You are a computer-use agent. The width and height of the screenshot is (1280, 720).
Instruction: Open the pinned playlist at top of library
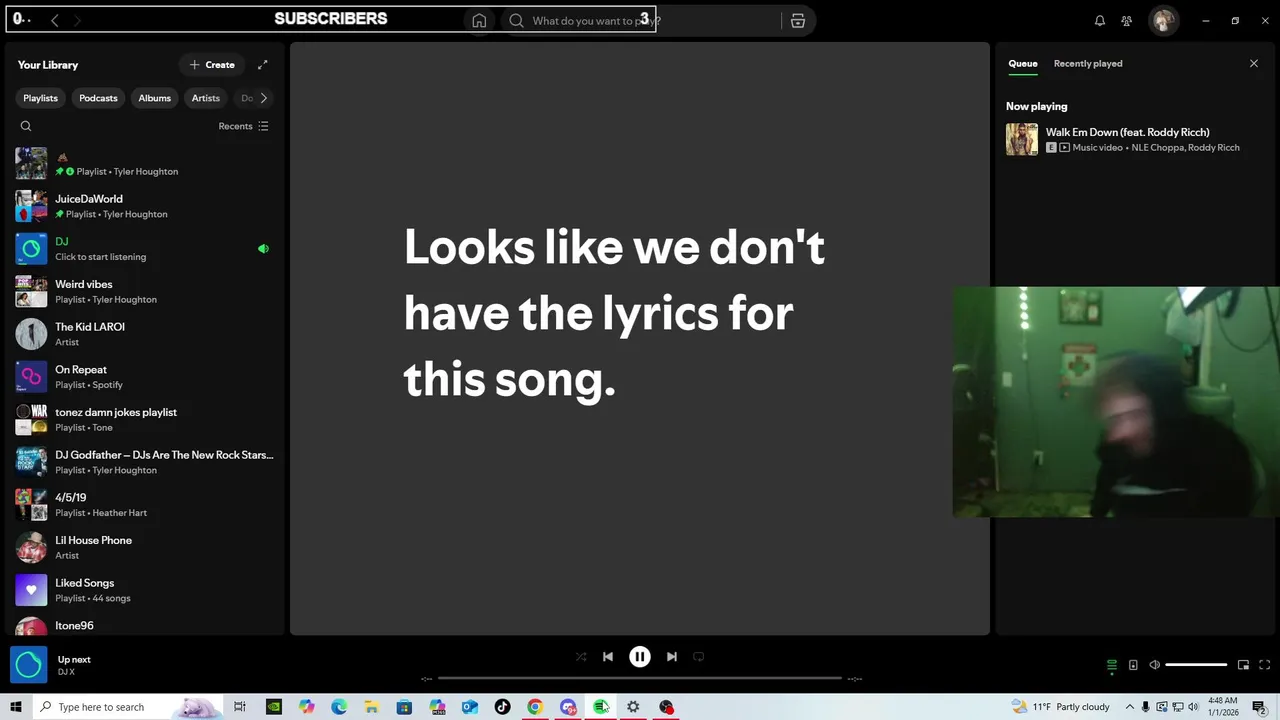pyautogui.click(x=144, y=164)
